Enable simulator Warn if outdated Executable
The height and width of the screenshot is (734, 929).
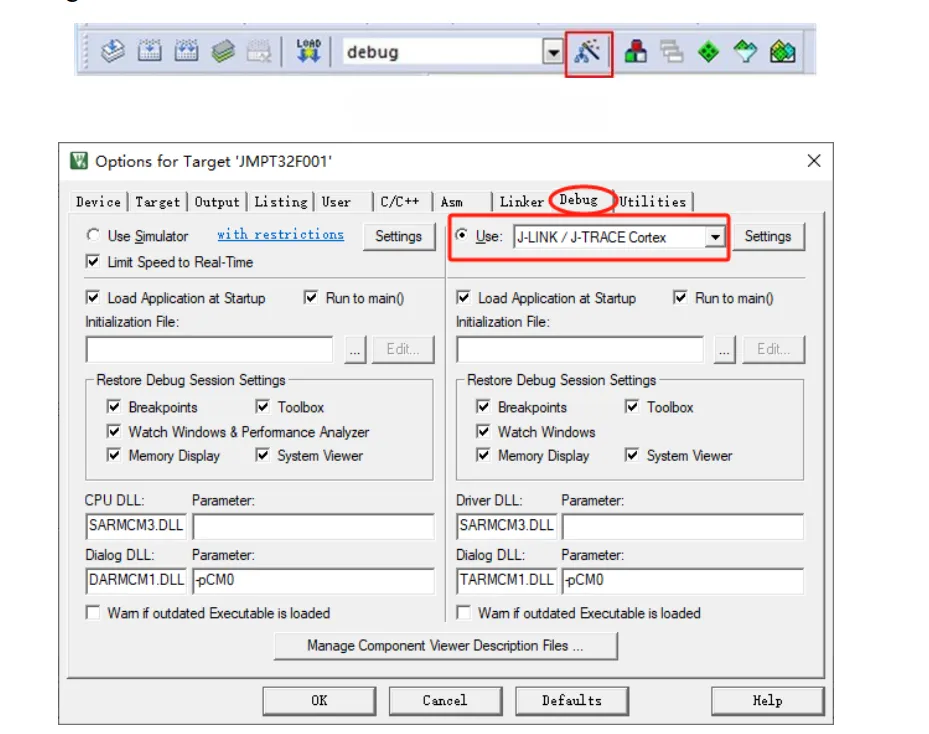93,613
